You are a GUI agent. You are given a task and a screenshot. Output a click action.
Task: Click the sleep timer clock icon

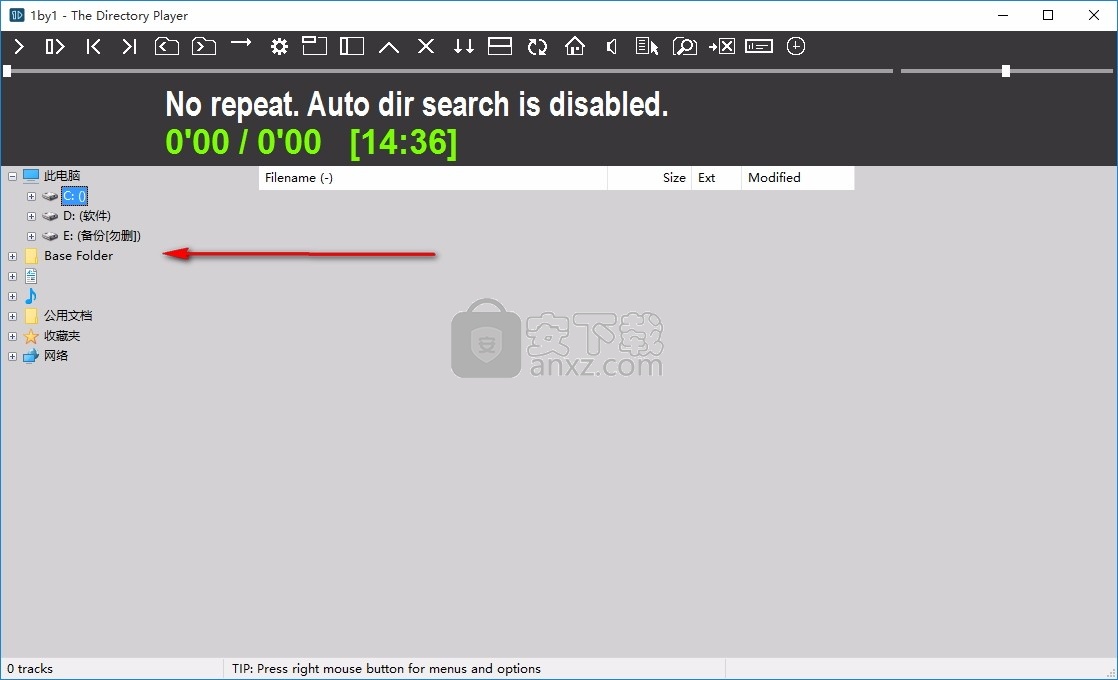click(796, 46)
